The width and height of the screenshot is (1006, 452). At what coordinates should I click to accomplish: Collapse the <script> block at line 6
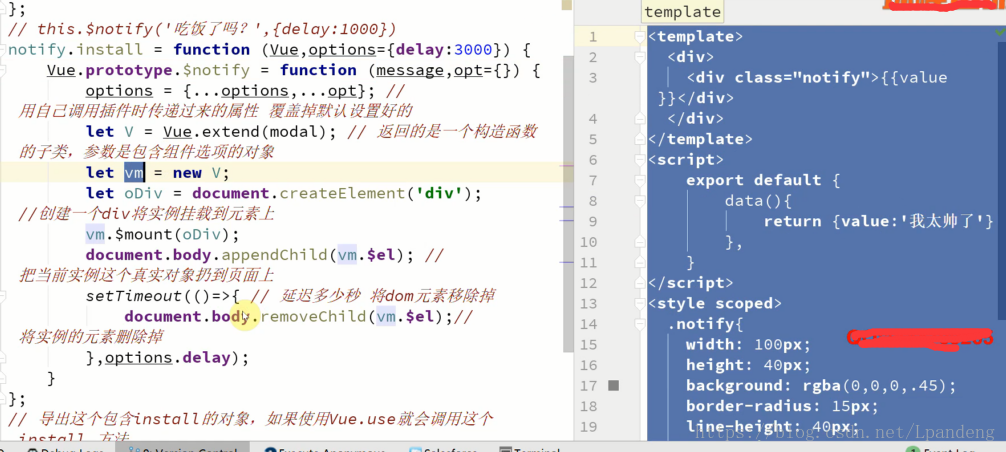(640, 160)
